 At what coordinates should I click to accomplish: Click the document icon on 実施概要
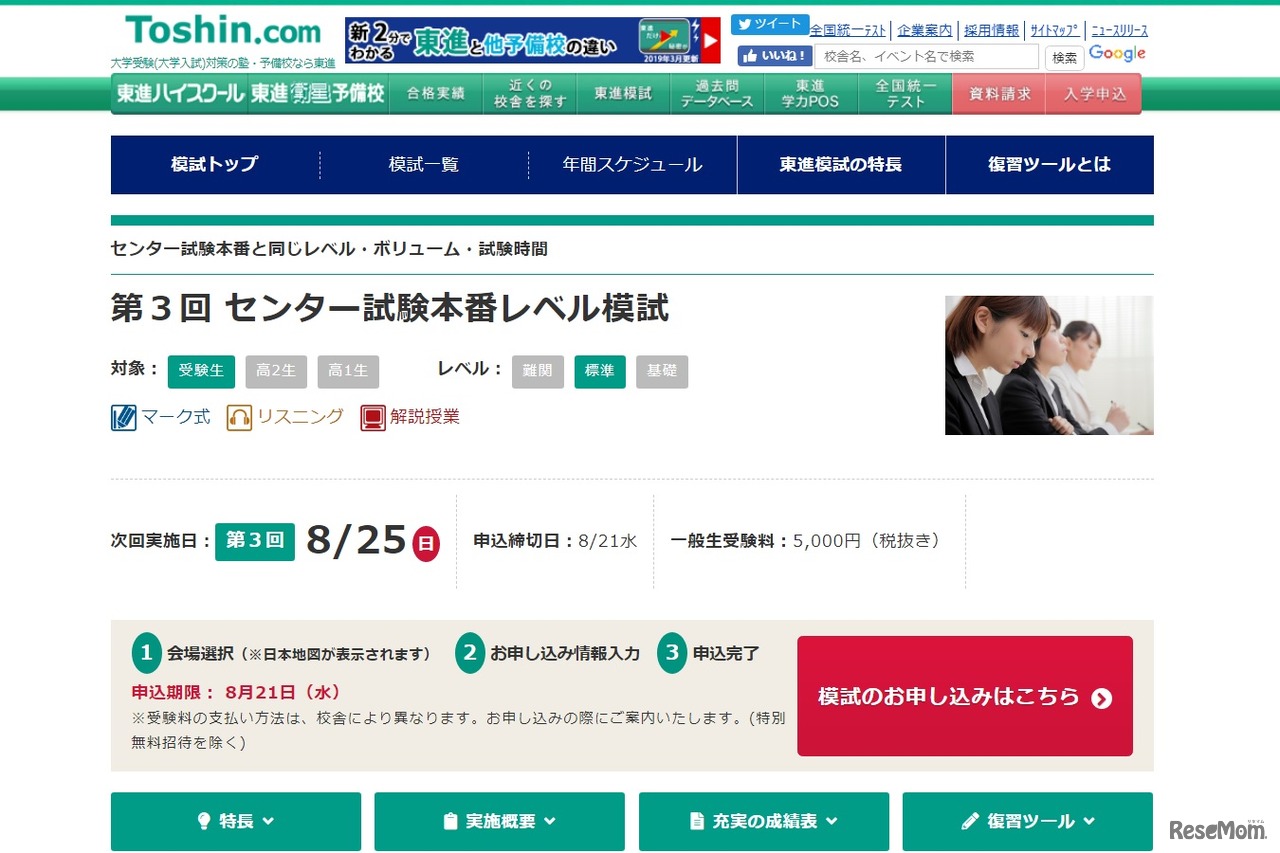[452, 821]
